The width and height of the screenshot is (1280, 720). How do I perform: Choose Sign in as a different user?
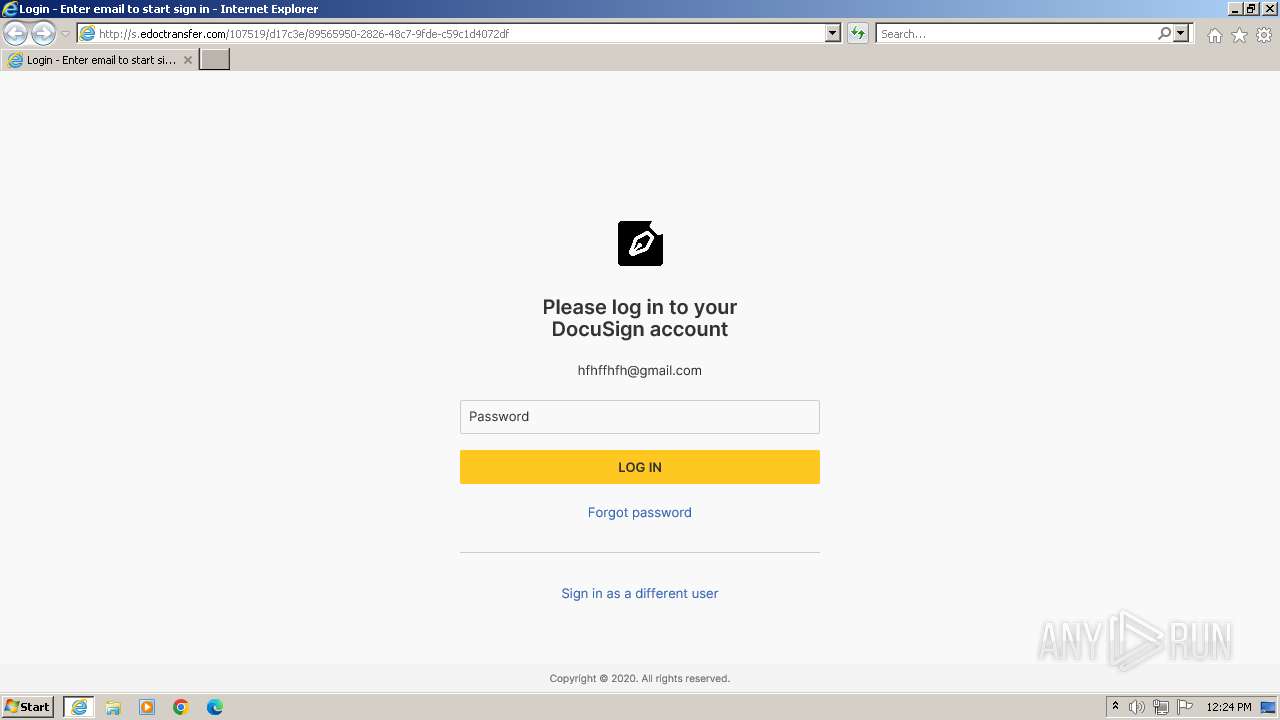click(640, 593)
